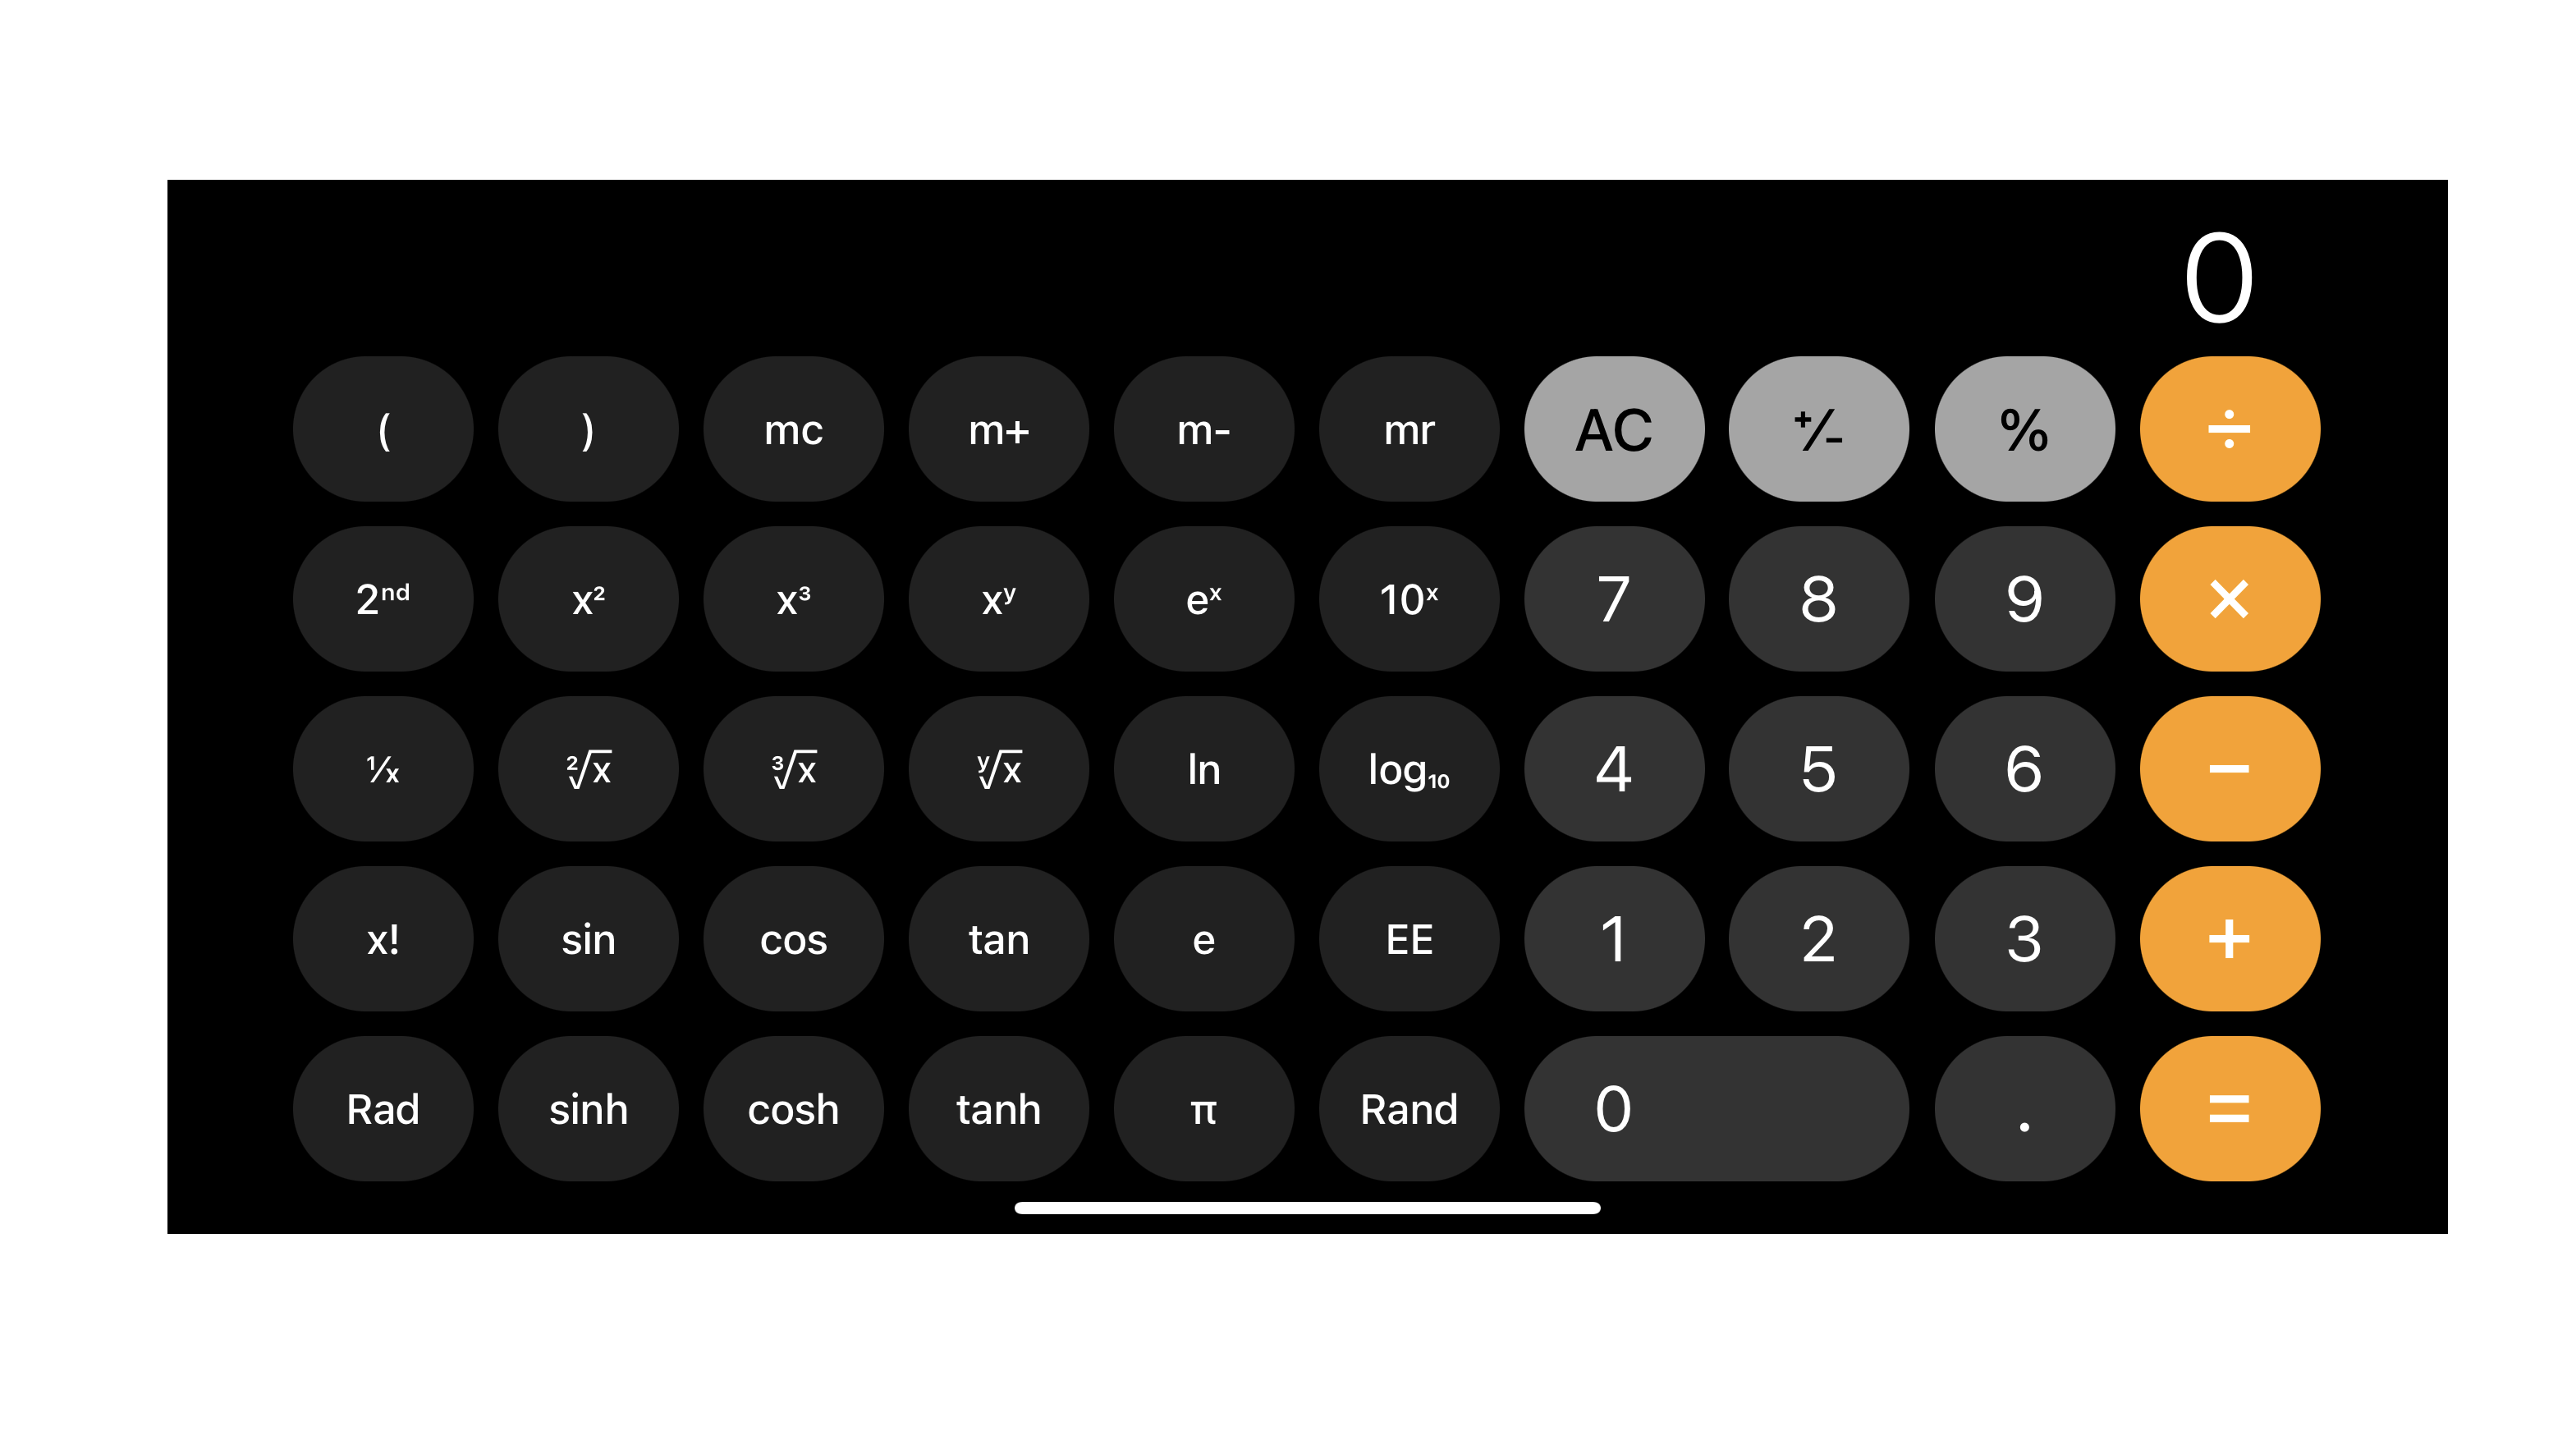2576x1449 pixels.
Task: Click the natural logarithm (ln) button
Action: coord(1203,768)
